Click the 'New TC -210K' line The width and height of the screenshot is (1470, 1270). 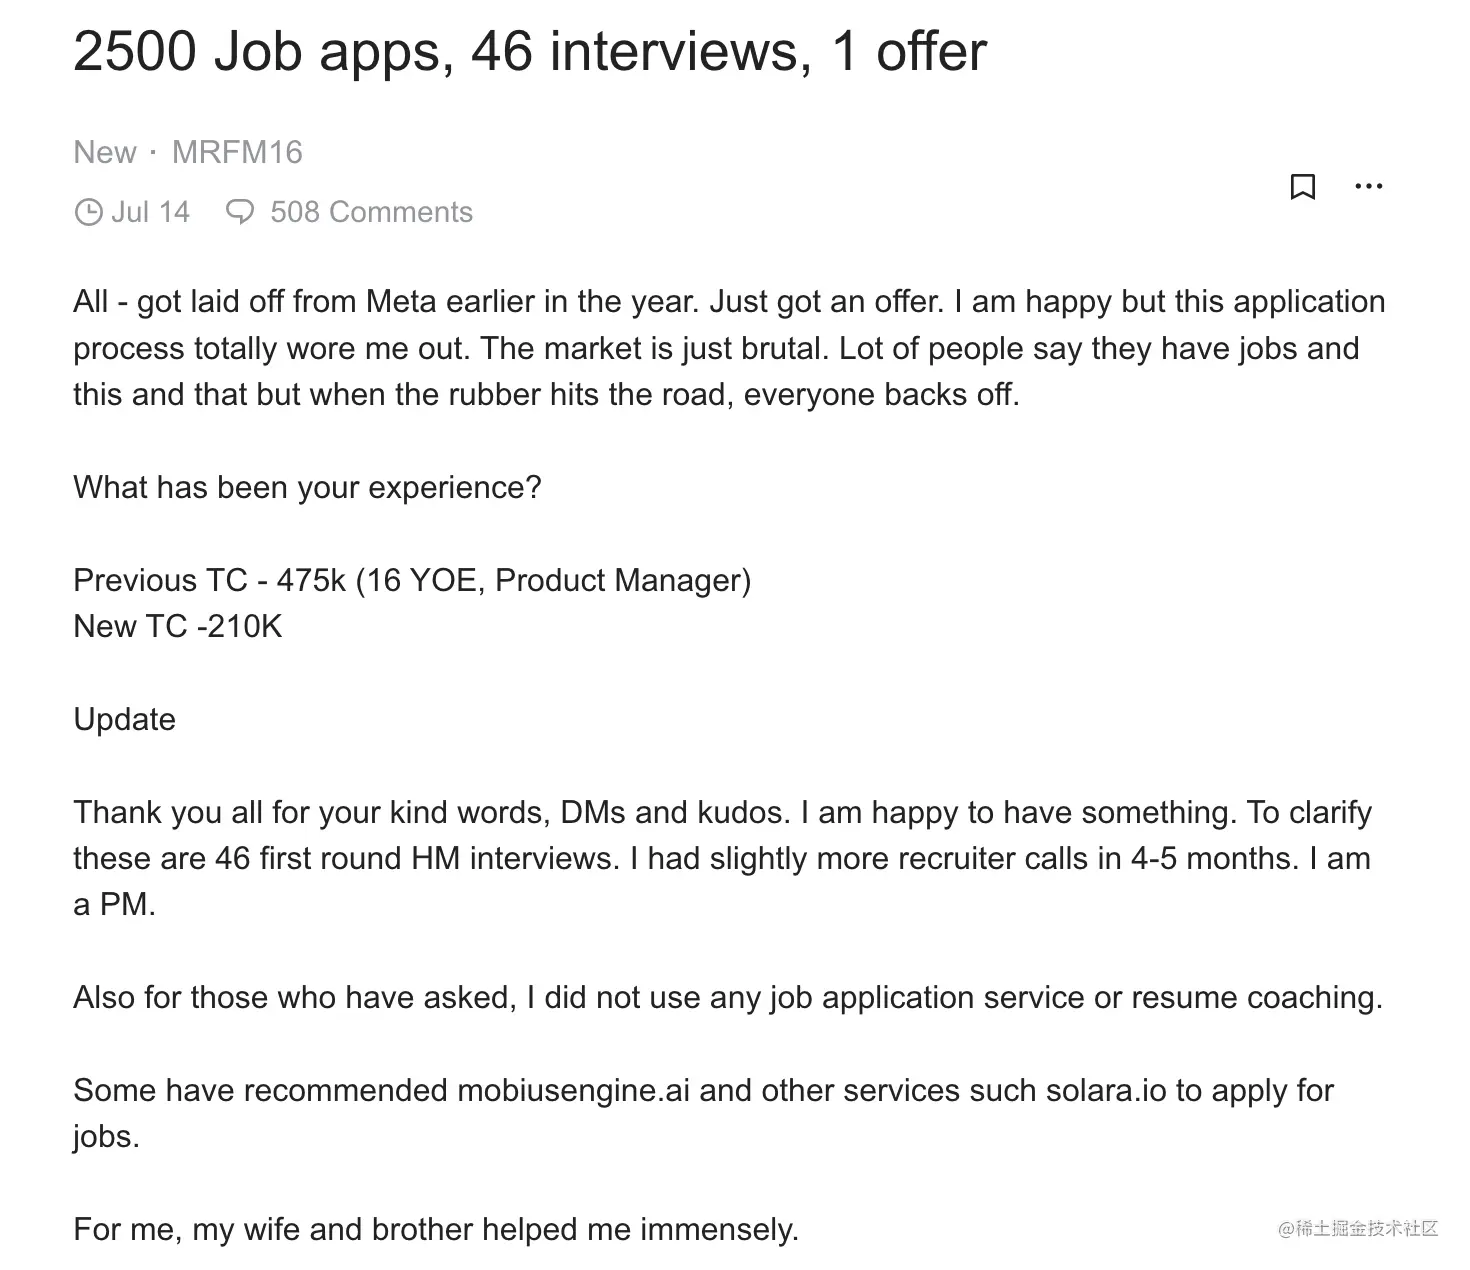tap(178, 626)
